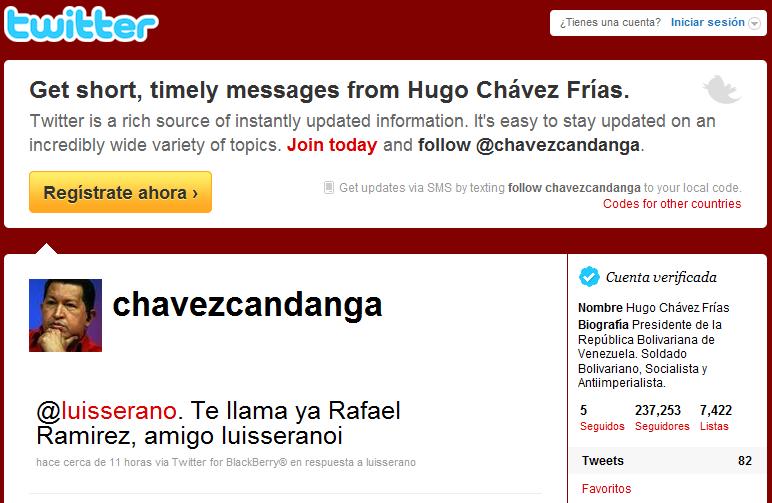Click the chavezcandanga profile picture

65,315
